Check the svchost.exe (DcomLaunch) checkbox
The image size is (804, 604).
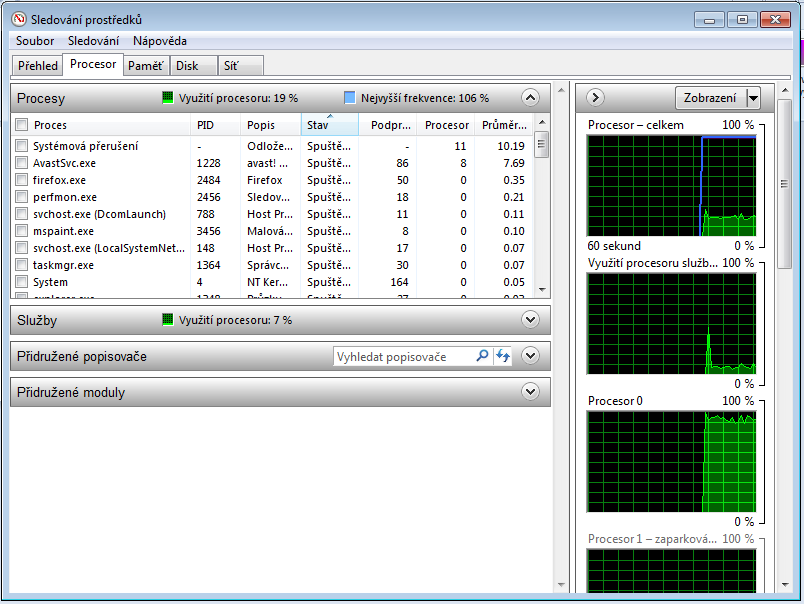click(x=22, y=214)
